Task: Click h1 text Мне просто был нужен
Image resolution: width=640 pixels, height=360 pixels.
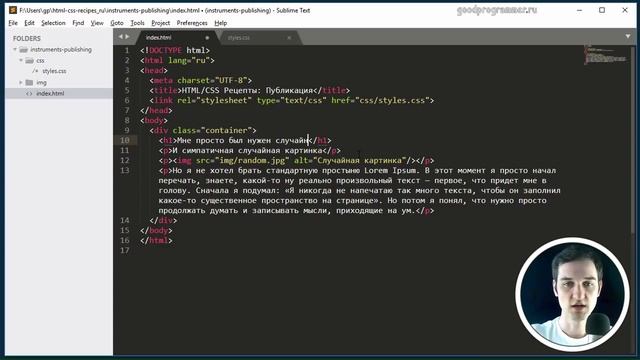Action: pyautogui.click(x=224, y=140)
